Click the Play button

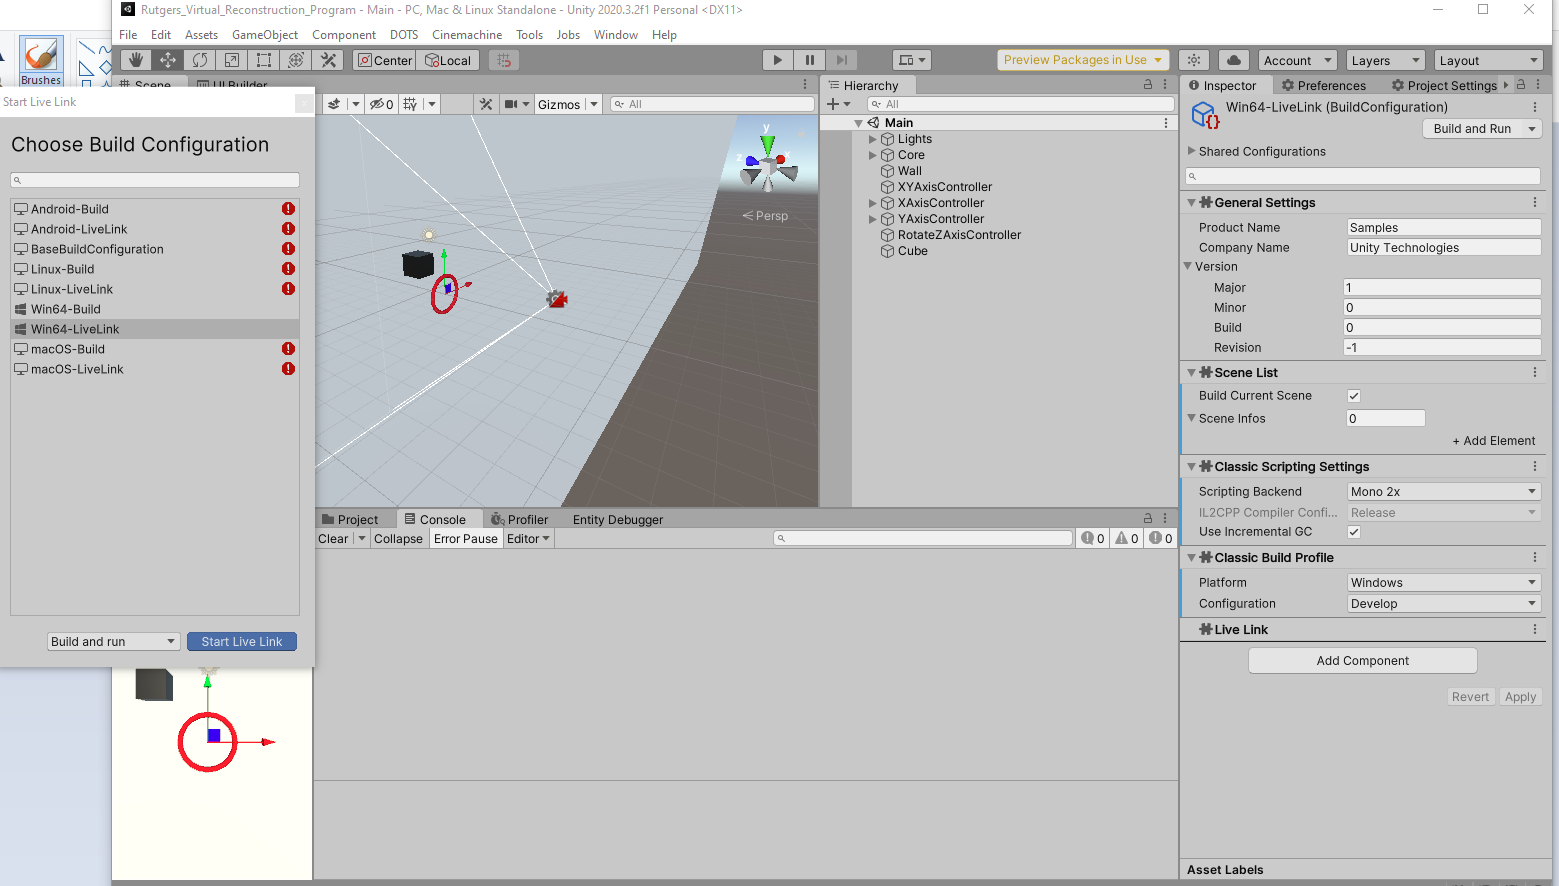pyautogui.click(x=778, y=60)
